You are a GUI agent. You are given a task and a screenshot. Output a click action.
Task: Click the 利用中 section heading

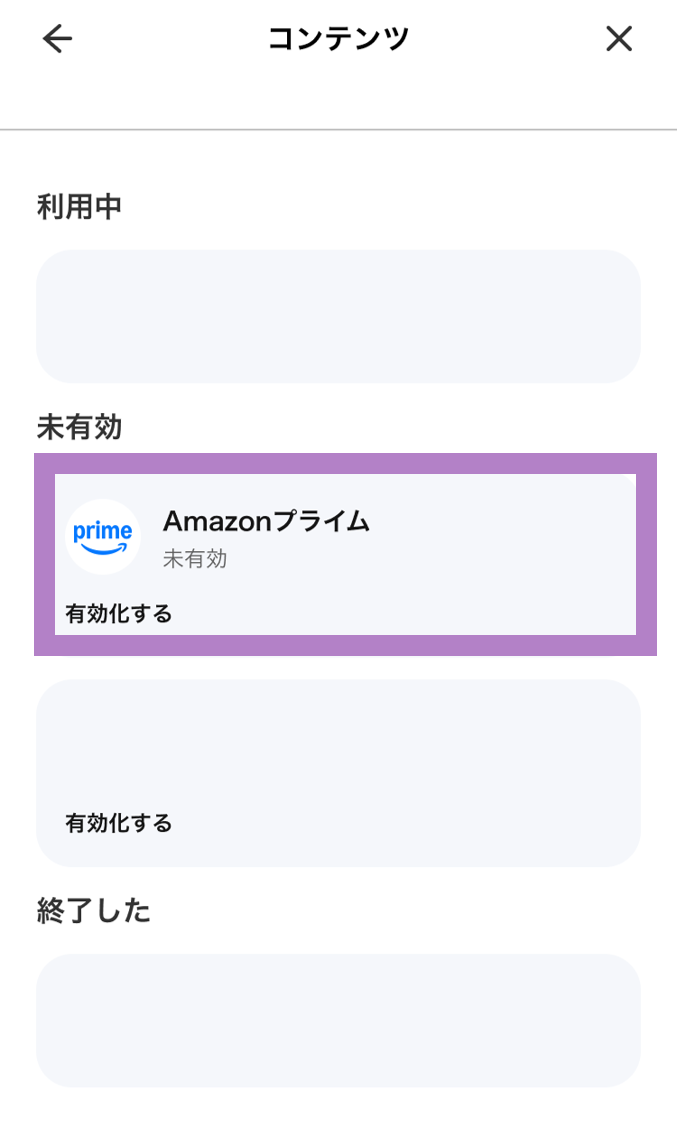coord(79,207)
